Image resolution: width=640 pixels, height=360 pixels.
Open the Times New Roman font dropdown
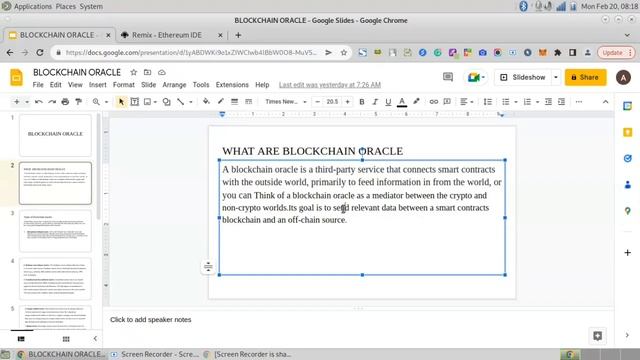pos(285,102)
